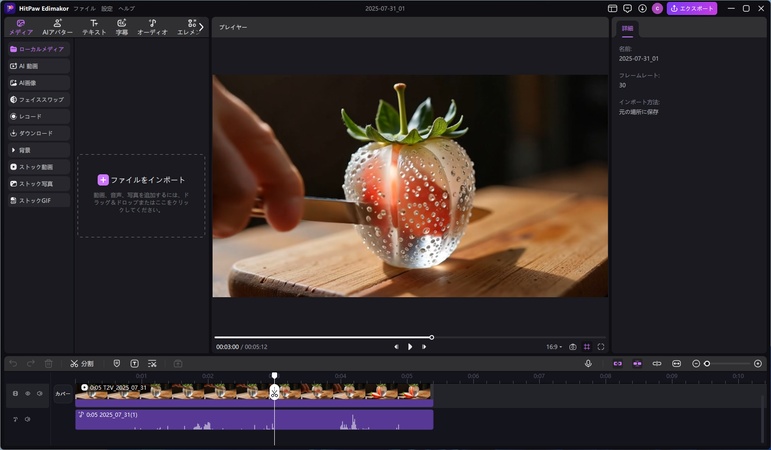Open the 16:9 aspect ratio dropdown

coord(553,347)
